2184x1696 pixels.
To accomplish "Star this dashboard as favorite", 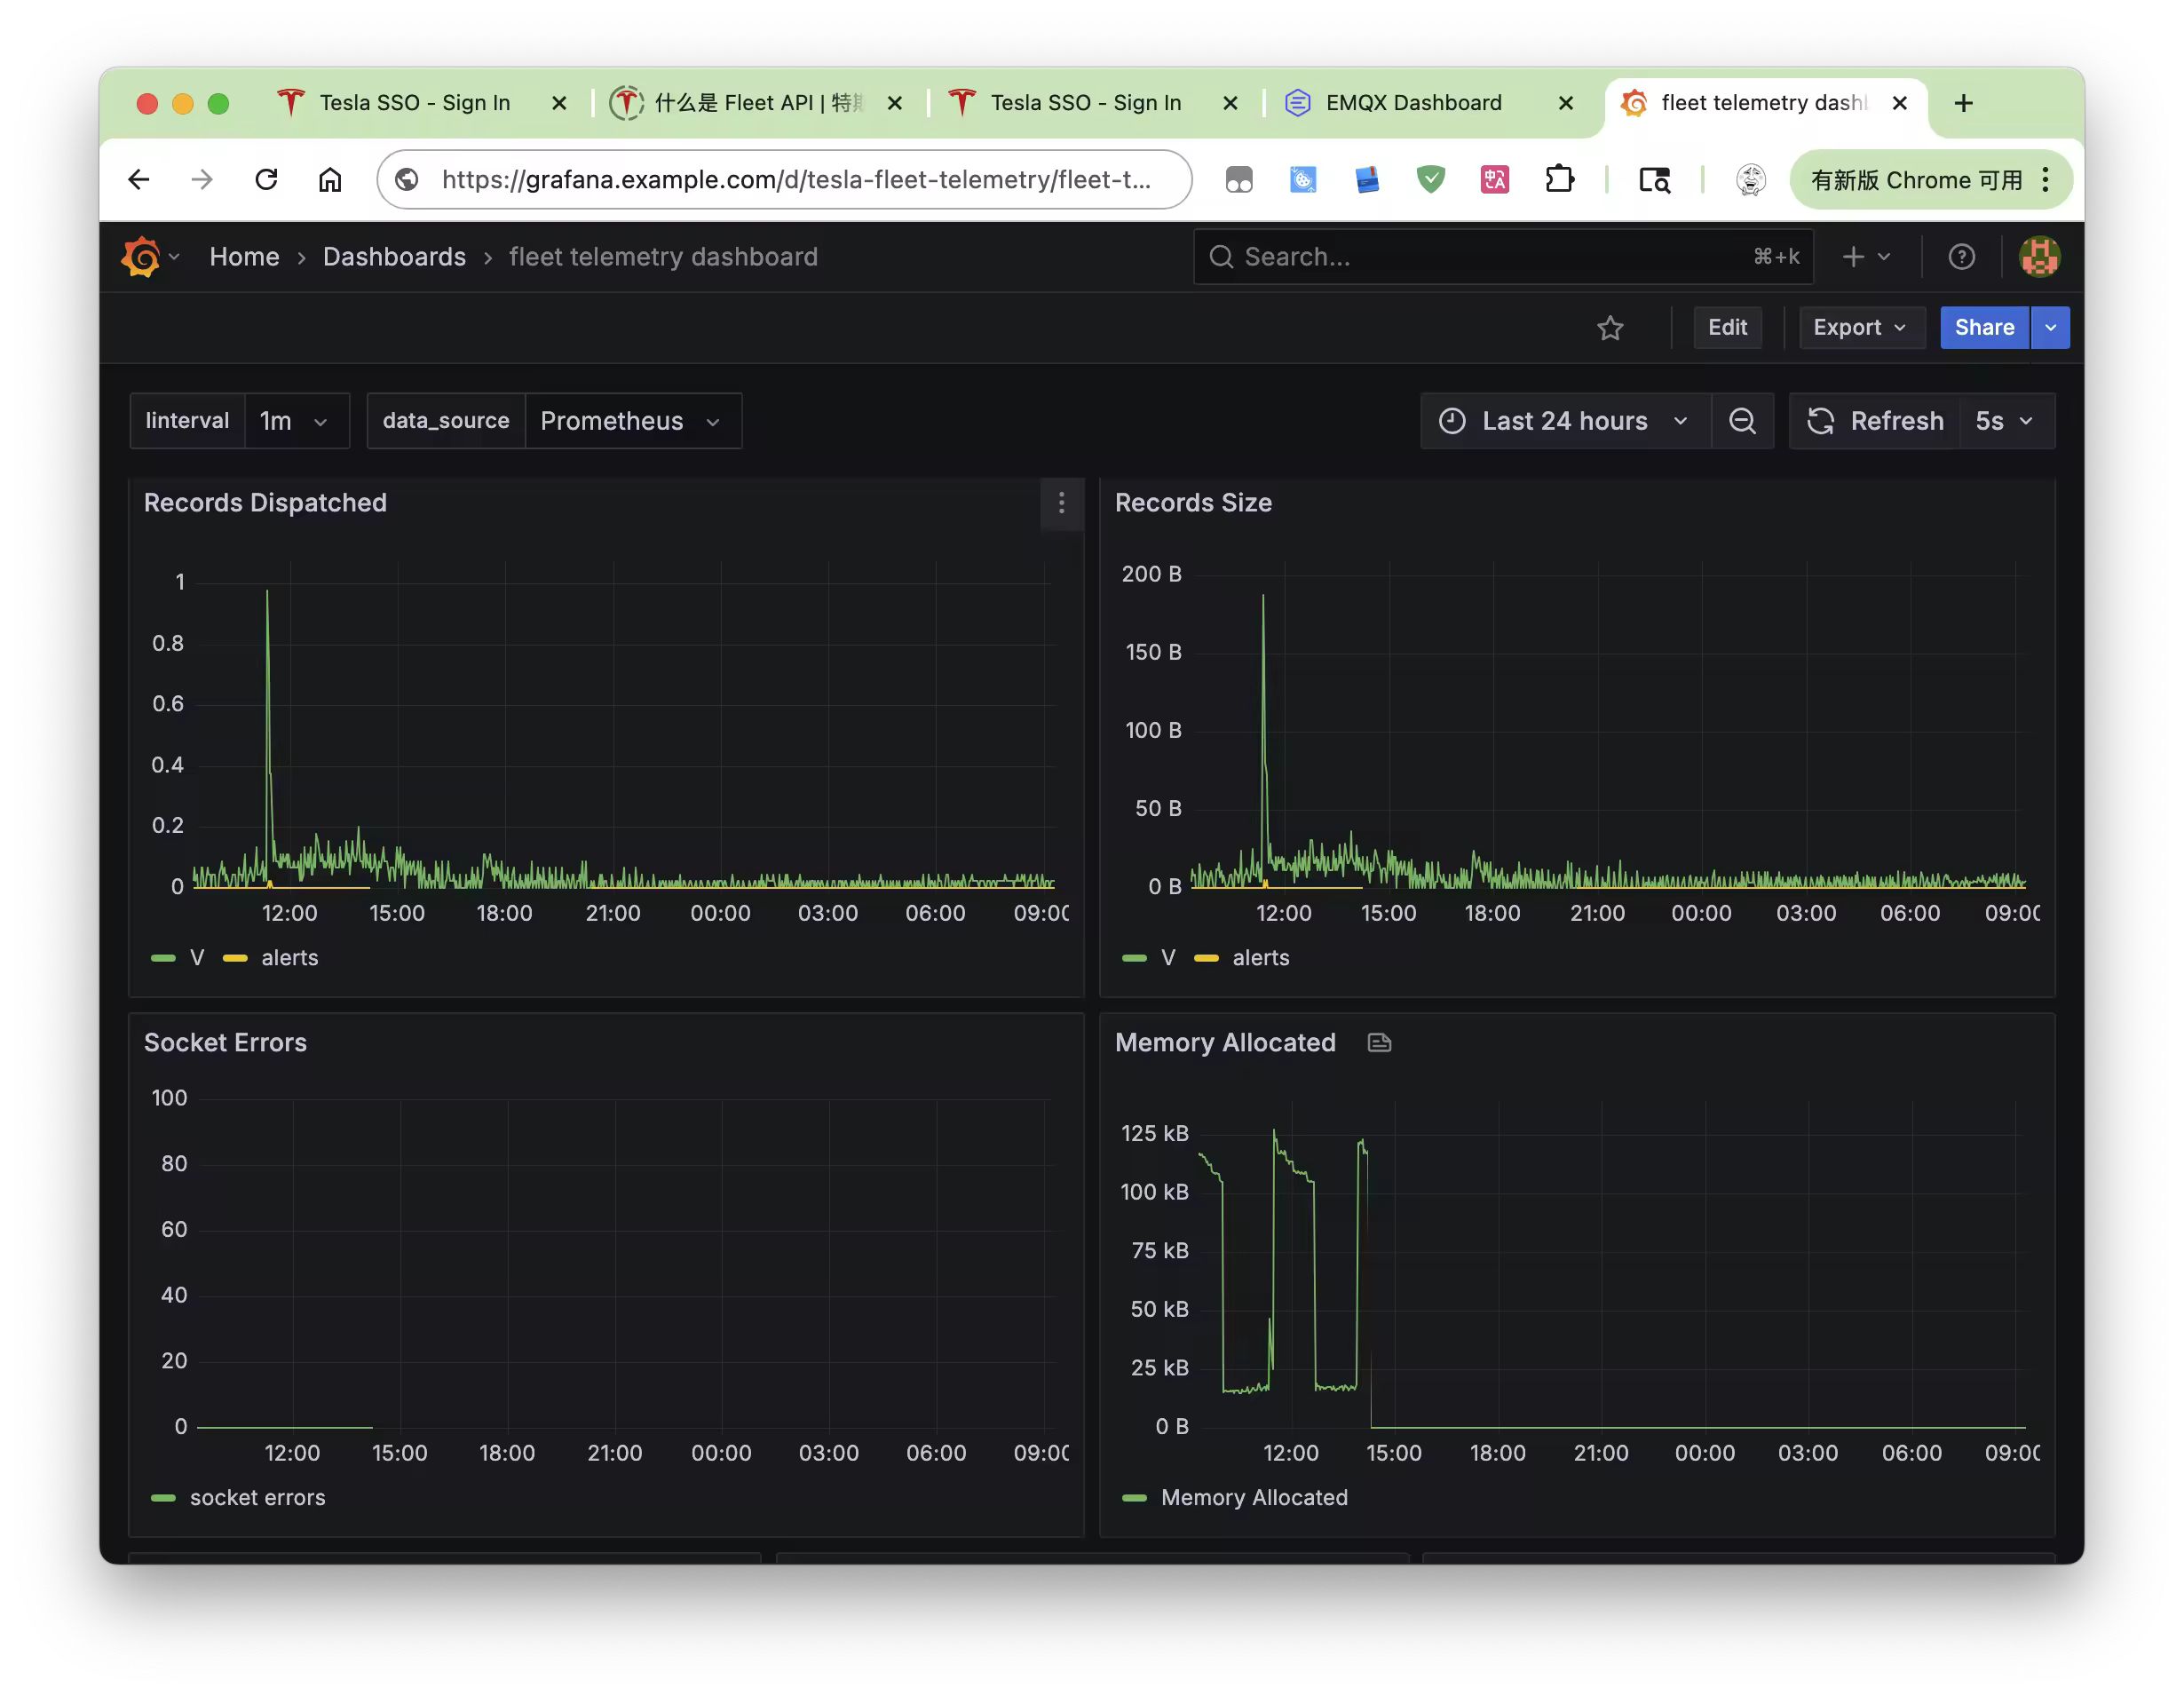I will pos(1610,328).
